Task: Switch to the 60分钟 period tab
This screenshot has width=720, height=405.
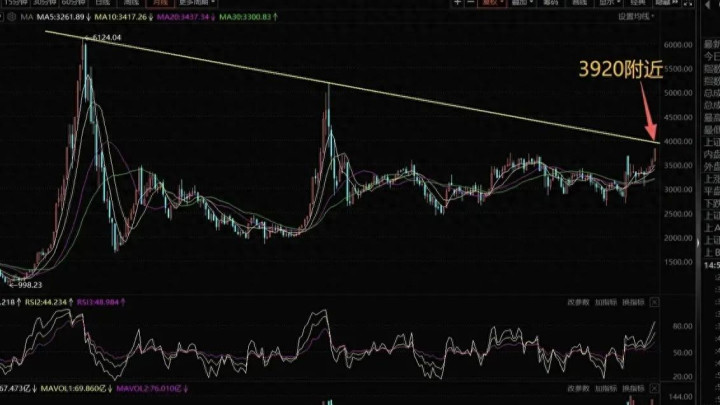Action: 73,2
